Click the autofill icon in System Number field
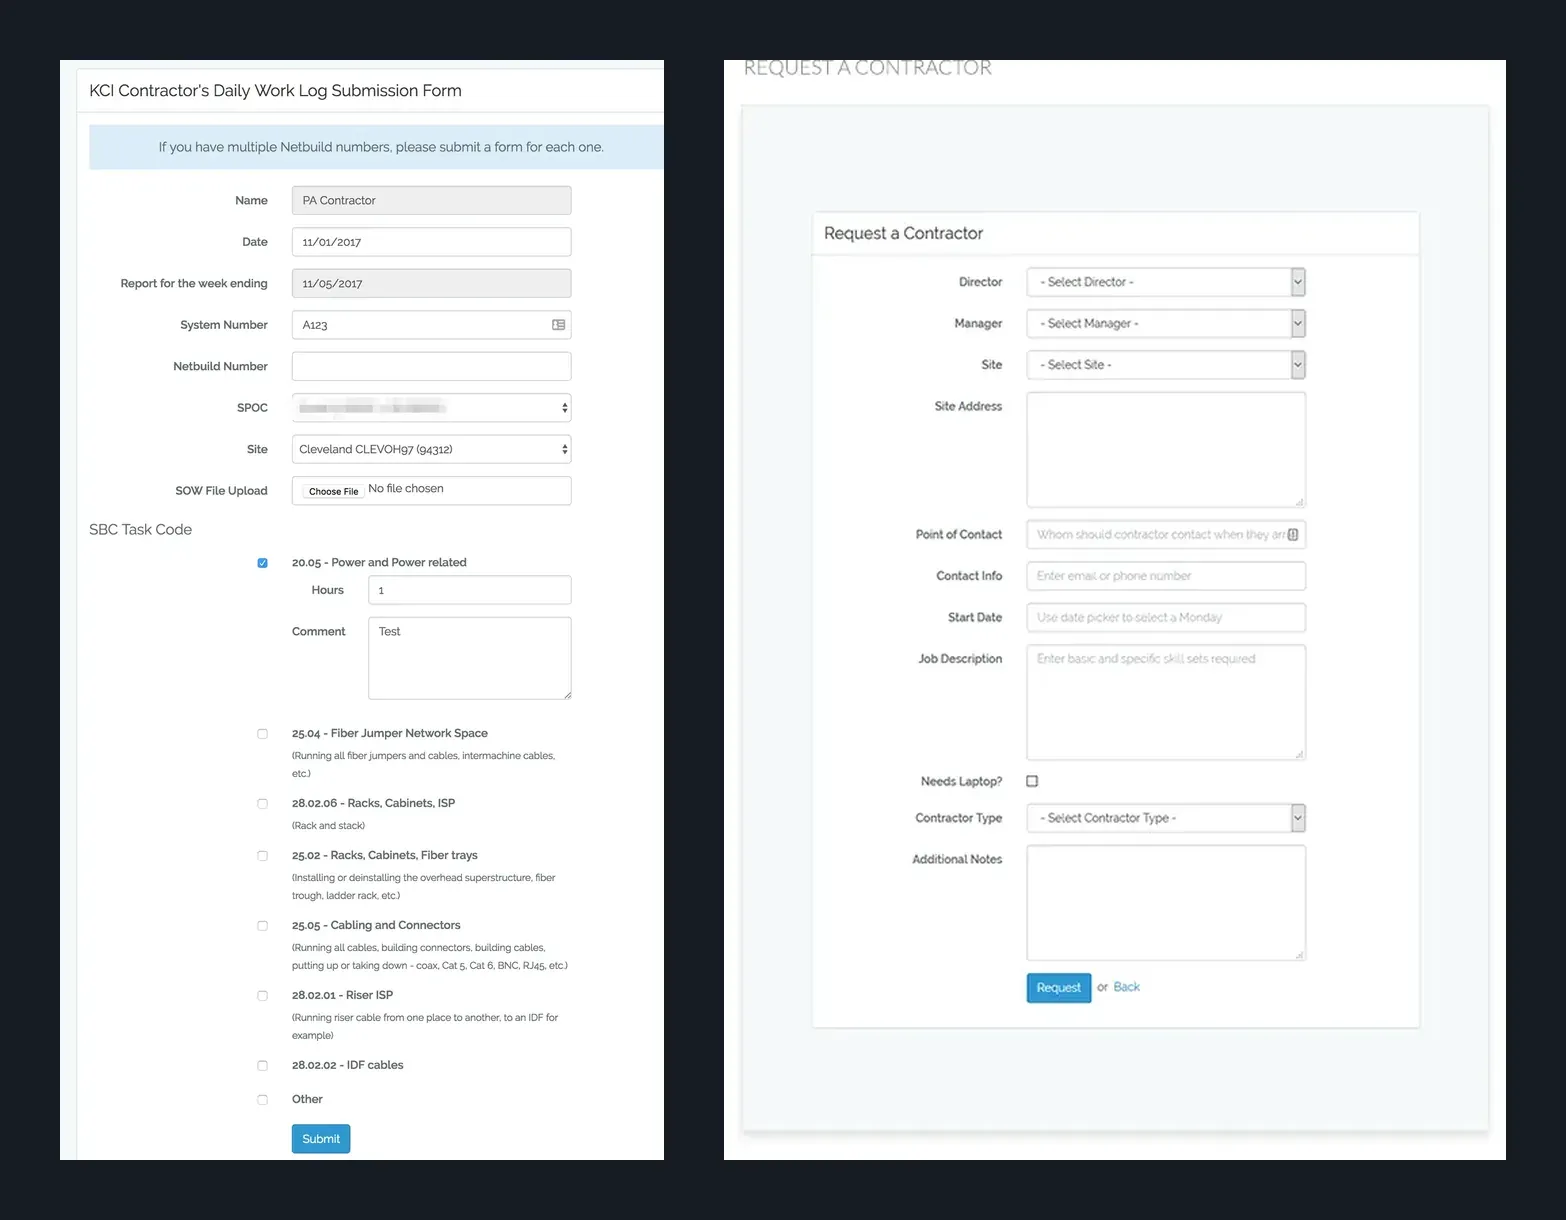 (x=559, y=325)
